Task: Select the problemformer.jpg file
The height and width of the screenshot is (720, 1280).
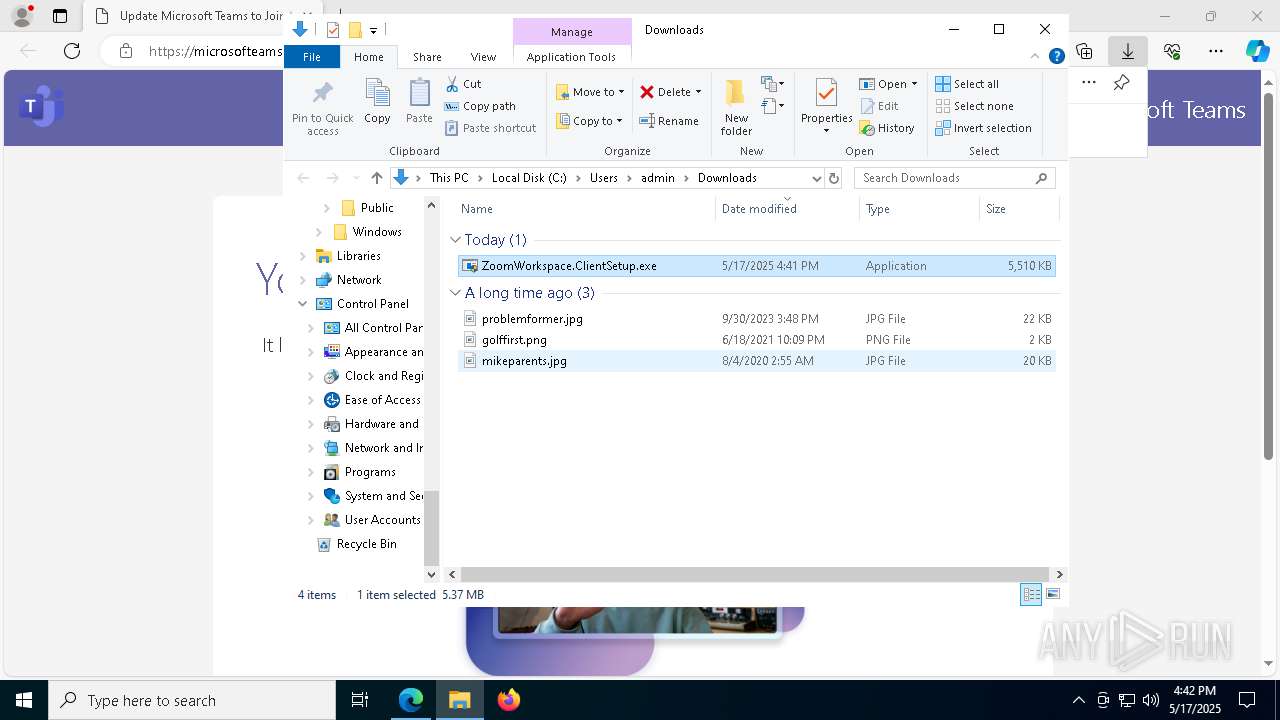Action: coord(756,319)
